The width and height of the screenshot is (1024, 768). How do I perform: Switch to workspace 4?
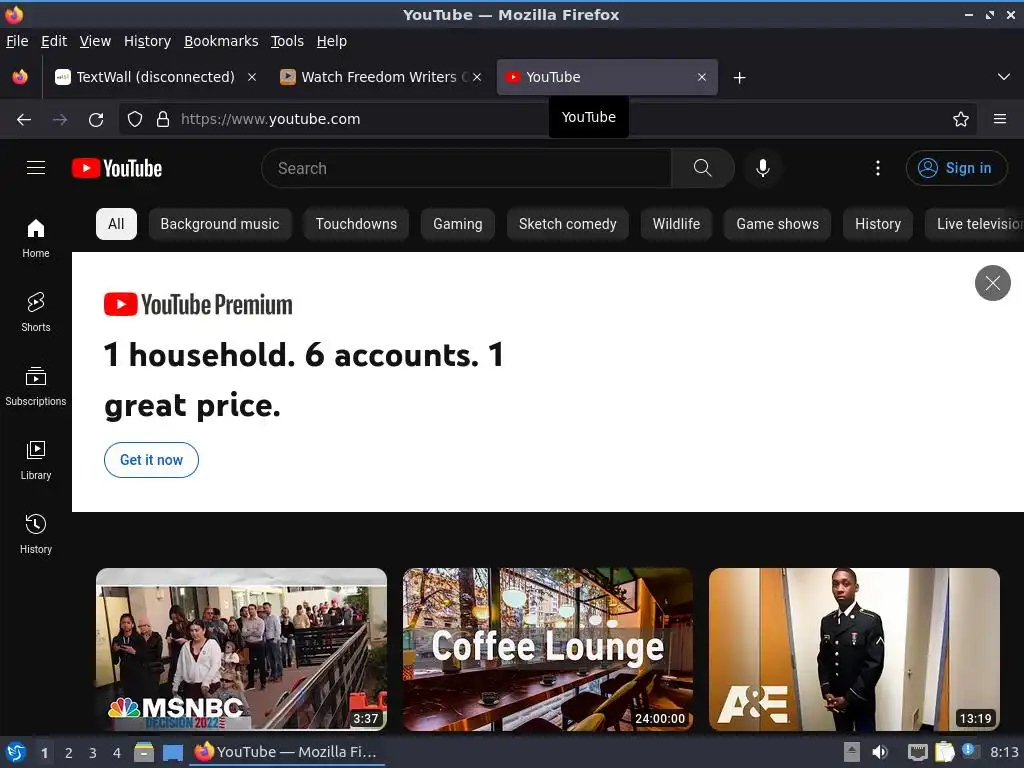pyautogui.click(x=117, y=753)
